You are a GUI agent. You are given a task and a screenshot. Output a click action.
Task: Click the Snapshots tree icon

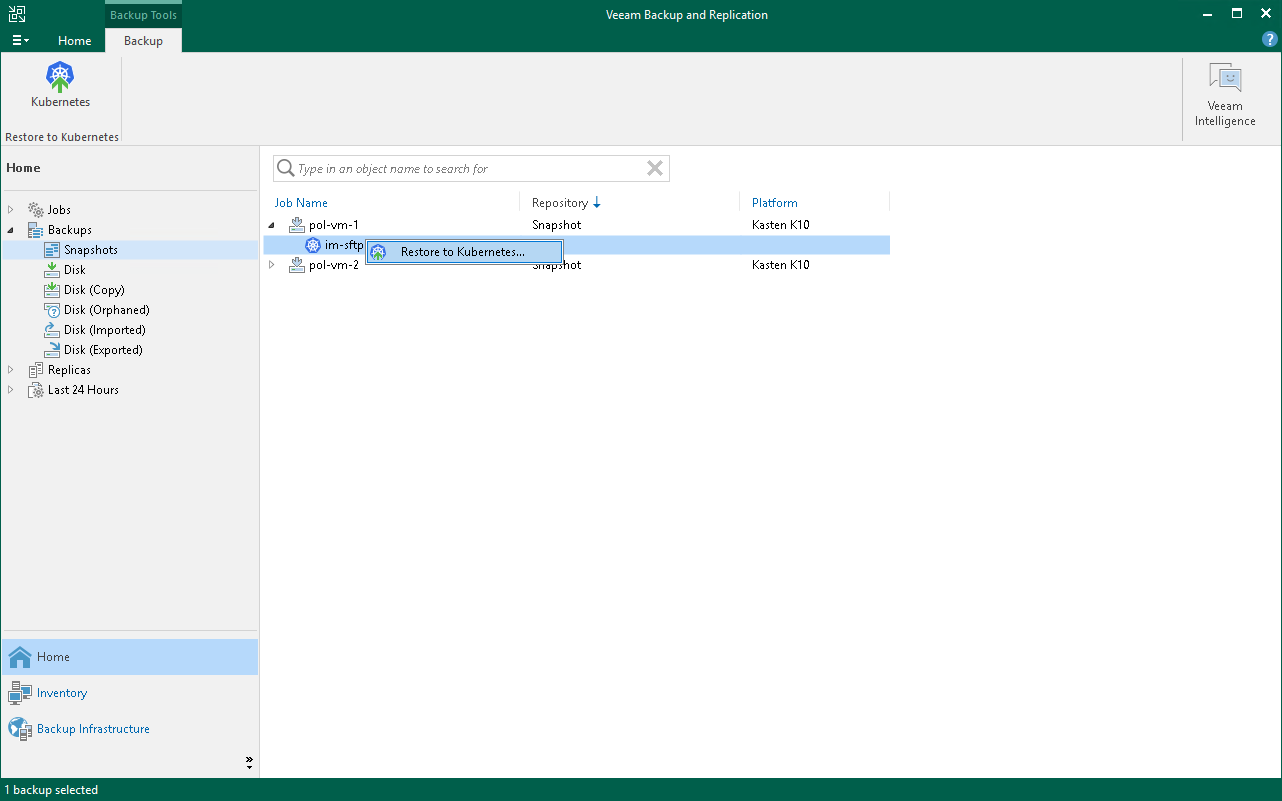(x=52, y=250)
